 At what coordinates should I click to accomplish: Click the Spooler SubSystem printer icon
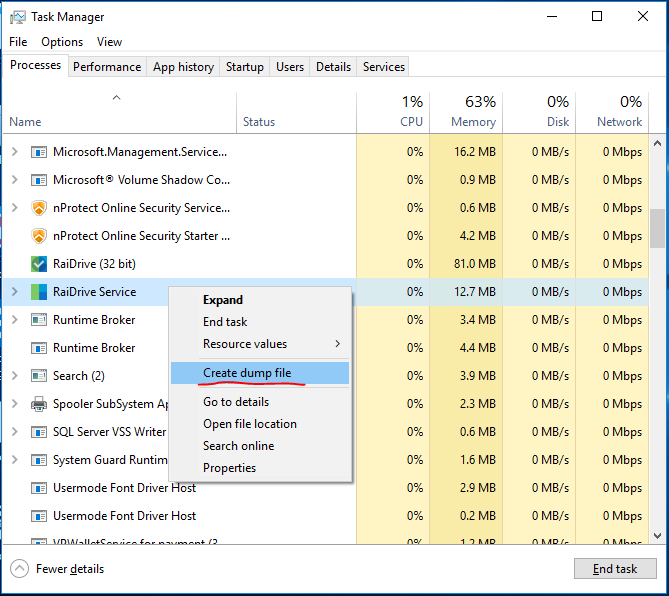click(x=39, y=404)
